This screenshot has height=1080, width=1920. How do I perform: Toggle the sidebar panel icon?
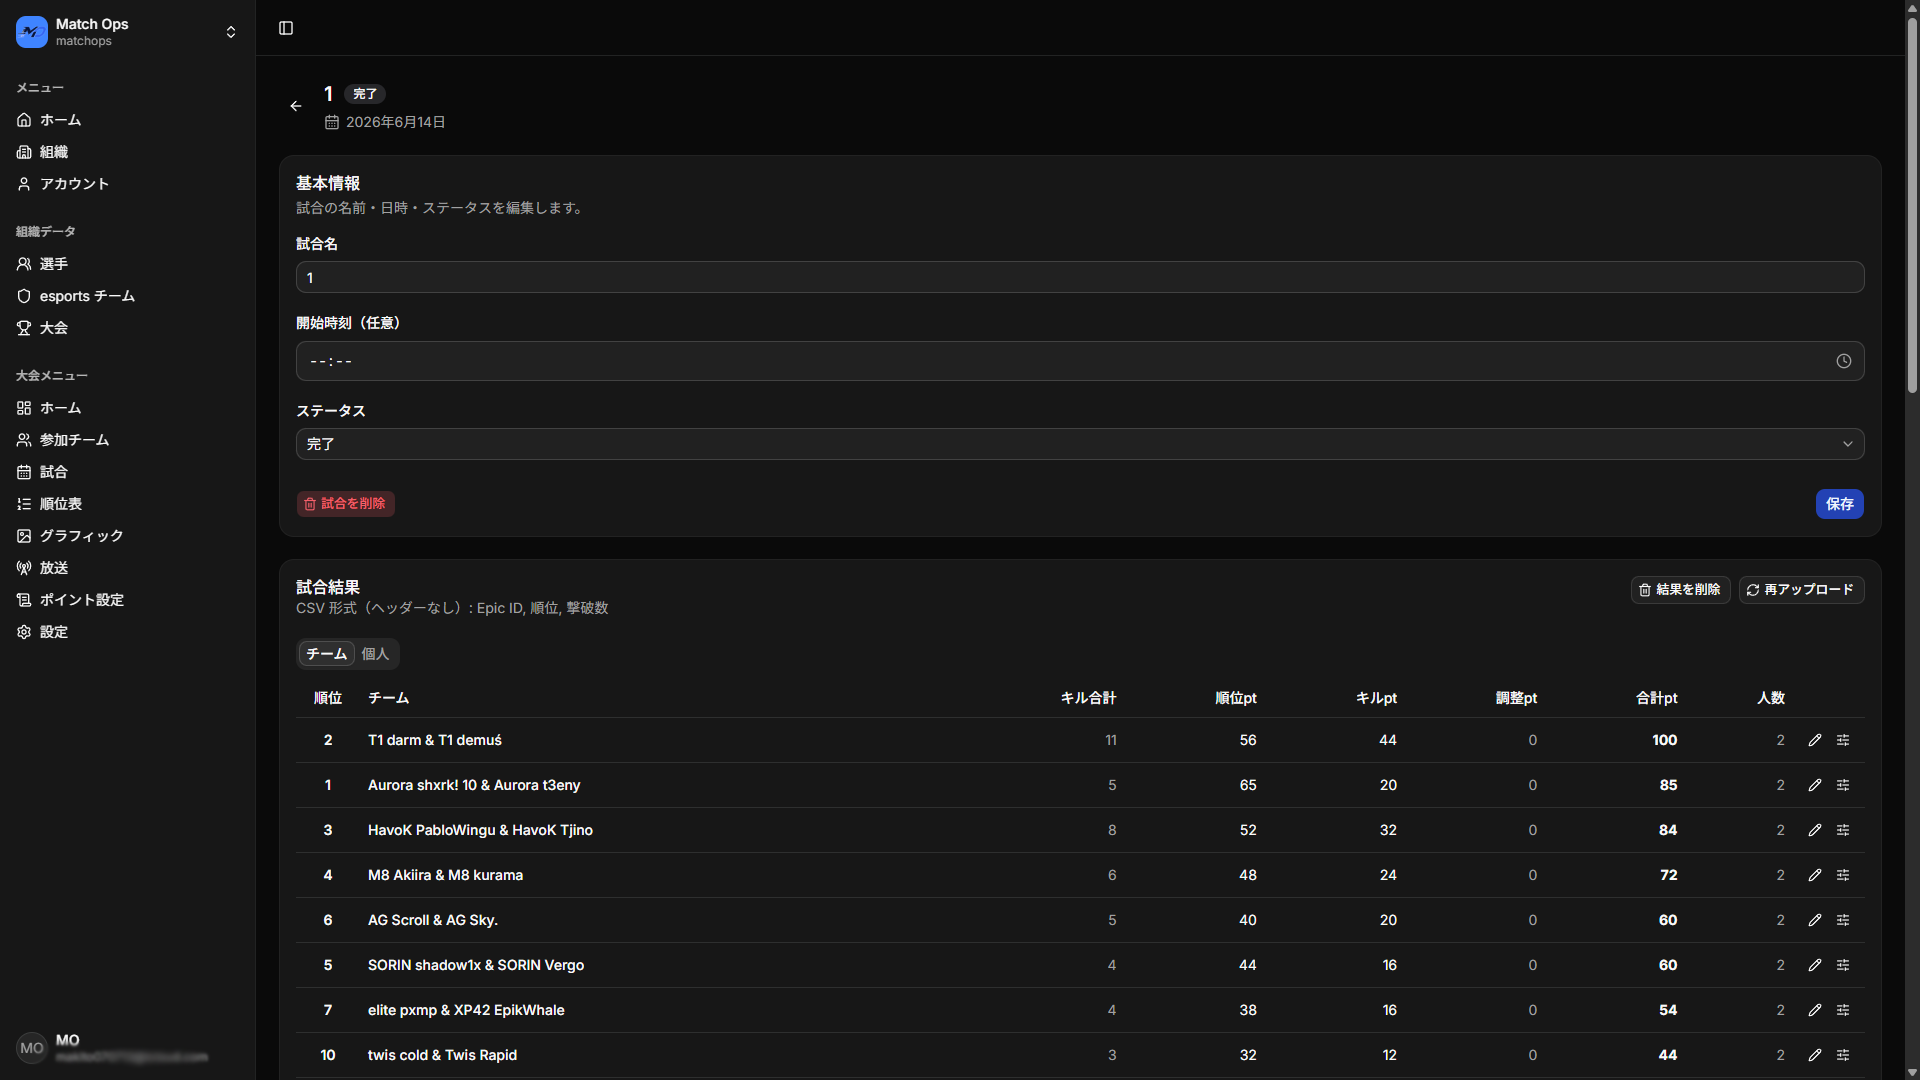tap(286, 28)
